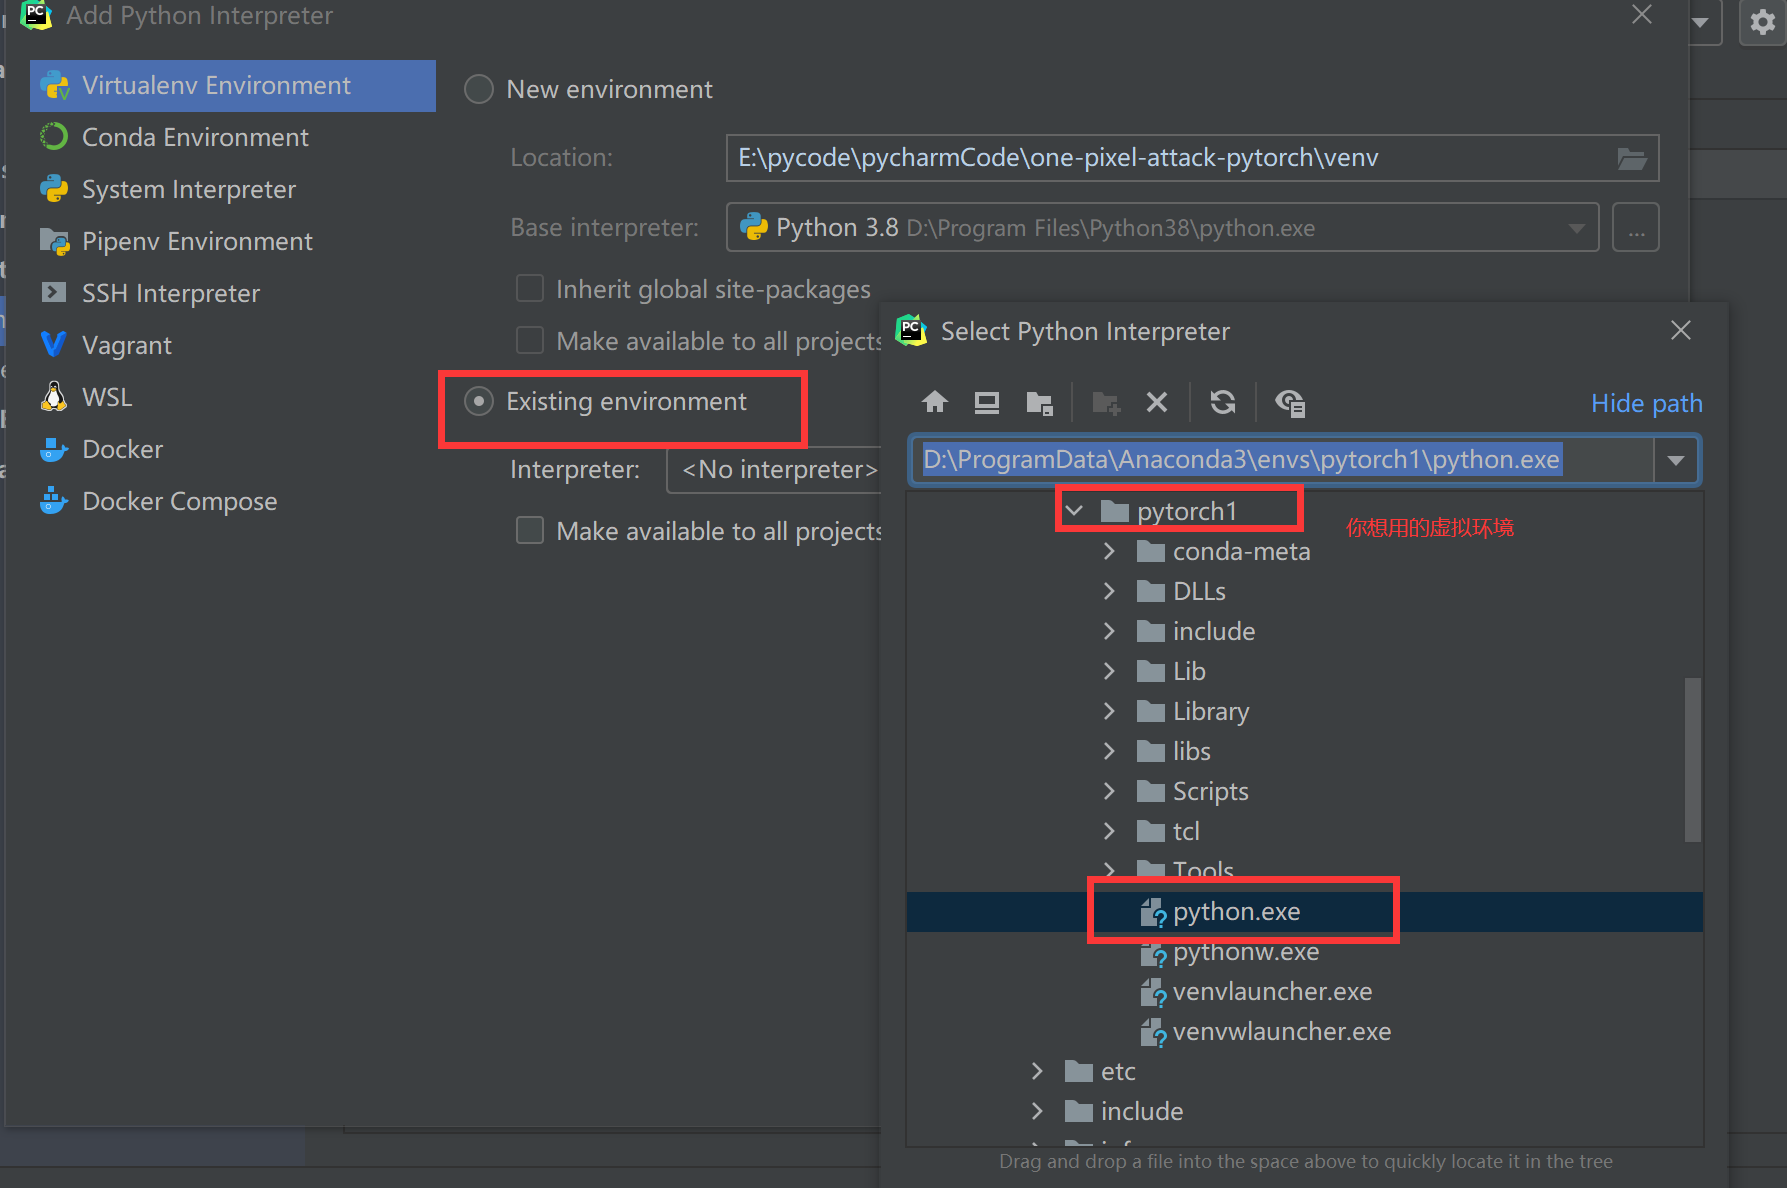Click Show Hidden Files toolbar icon
The height and width of the screenshot is (1188, 1787).
click(x=1290, y=403)
